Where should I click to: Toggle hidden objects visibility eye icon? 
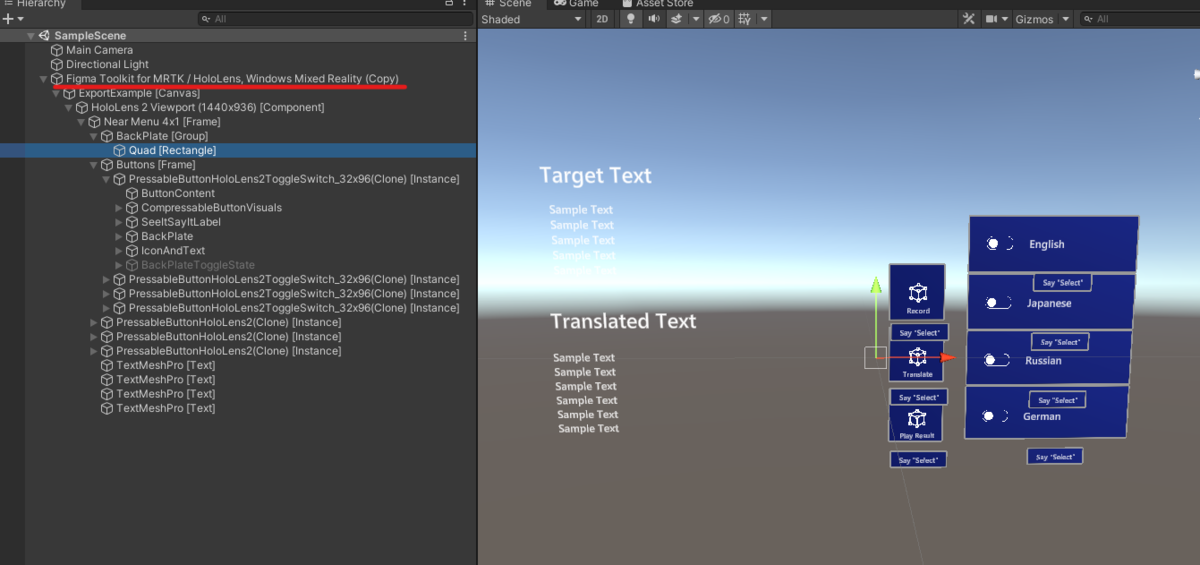(x=717, y=19)
